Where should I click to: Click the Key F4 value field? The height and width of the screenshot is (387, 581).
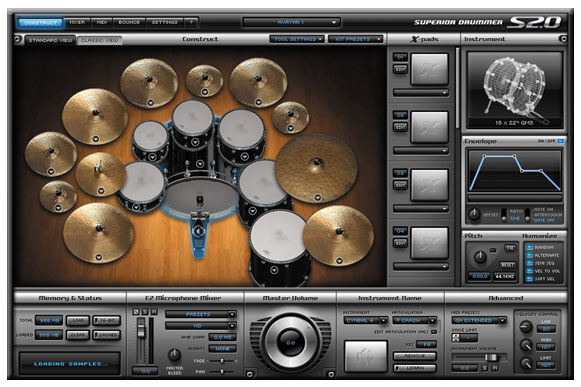point(426,344)
